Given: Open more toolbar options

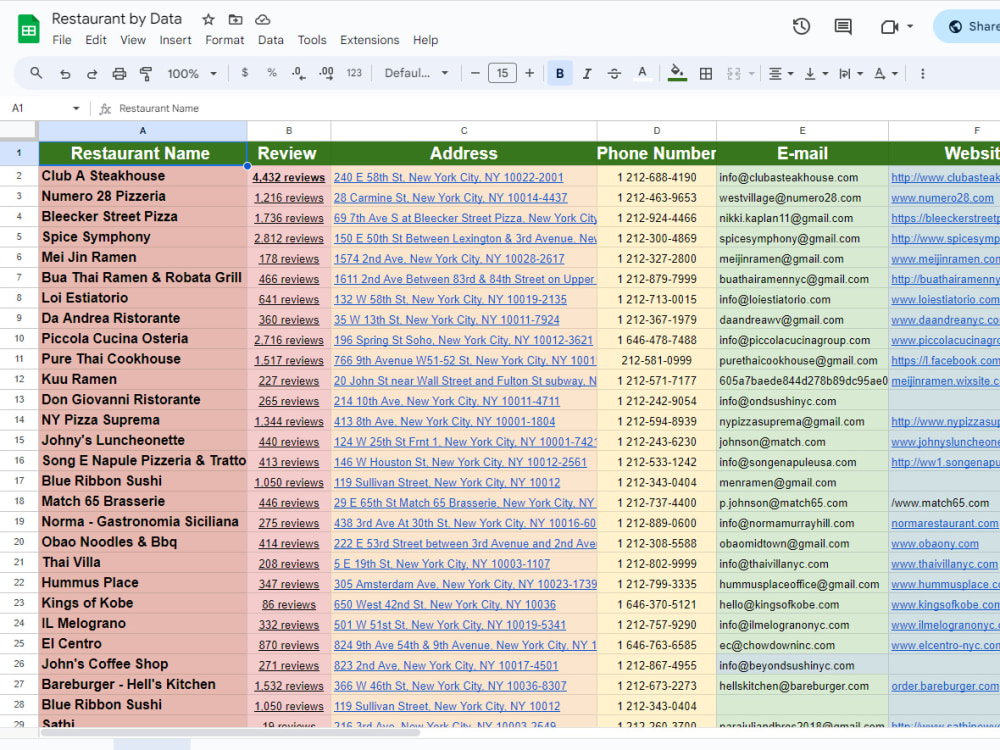Looking at the screenshot, I should 922,74.
